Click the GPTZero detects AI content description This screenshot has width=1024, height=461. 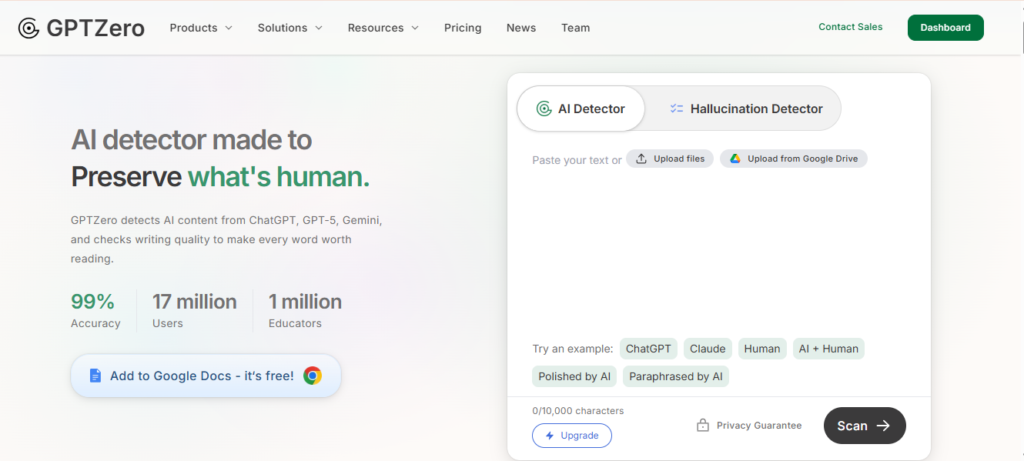pos(227,240)
